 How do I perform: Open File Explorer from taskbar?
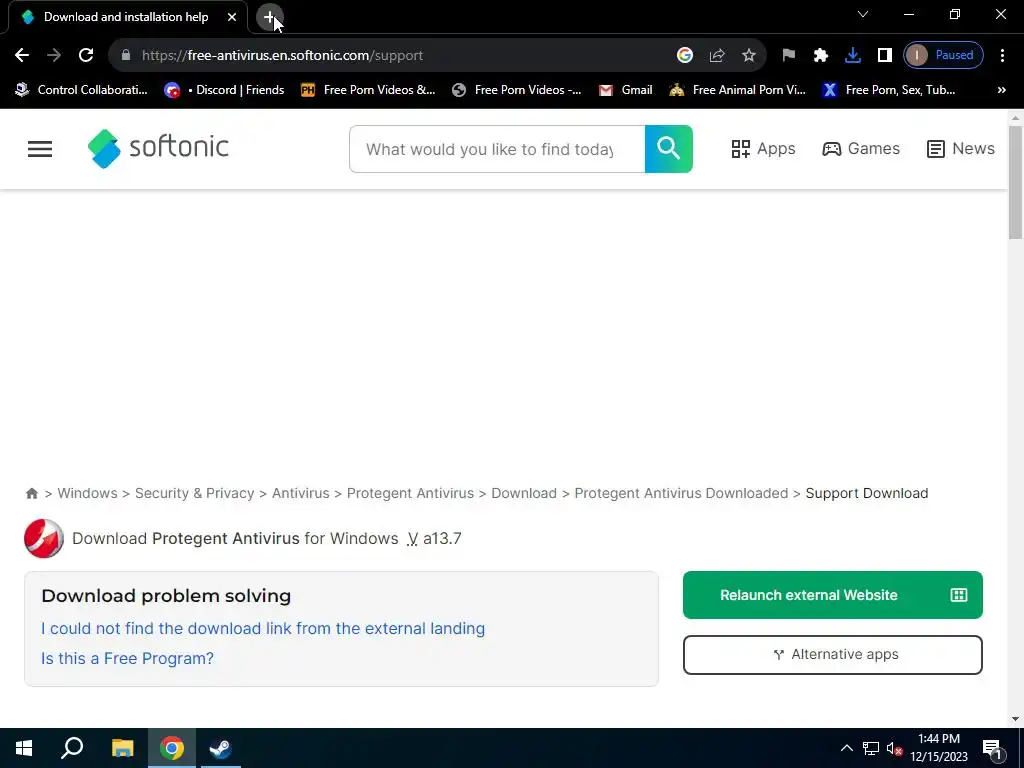pos(122,748)
